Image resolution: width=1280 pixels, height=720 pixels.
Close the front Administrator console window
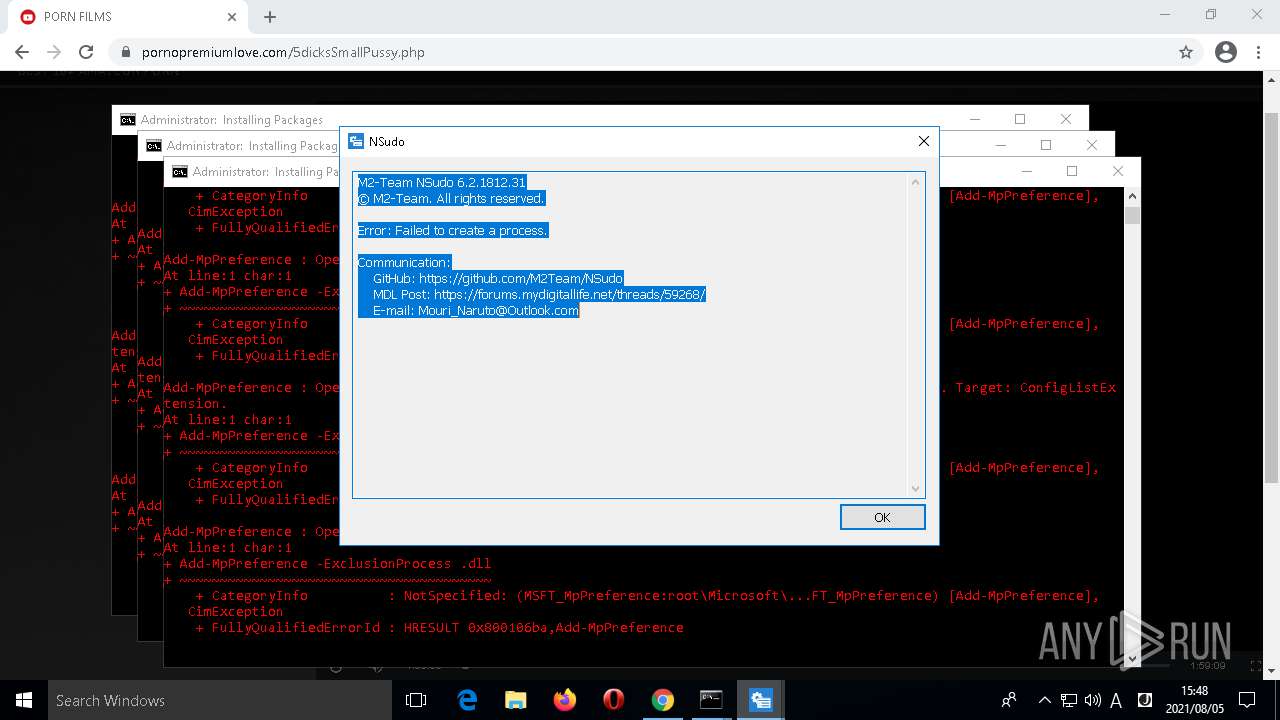1118,171
